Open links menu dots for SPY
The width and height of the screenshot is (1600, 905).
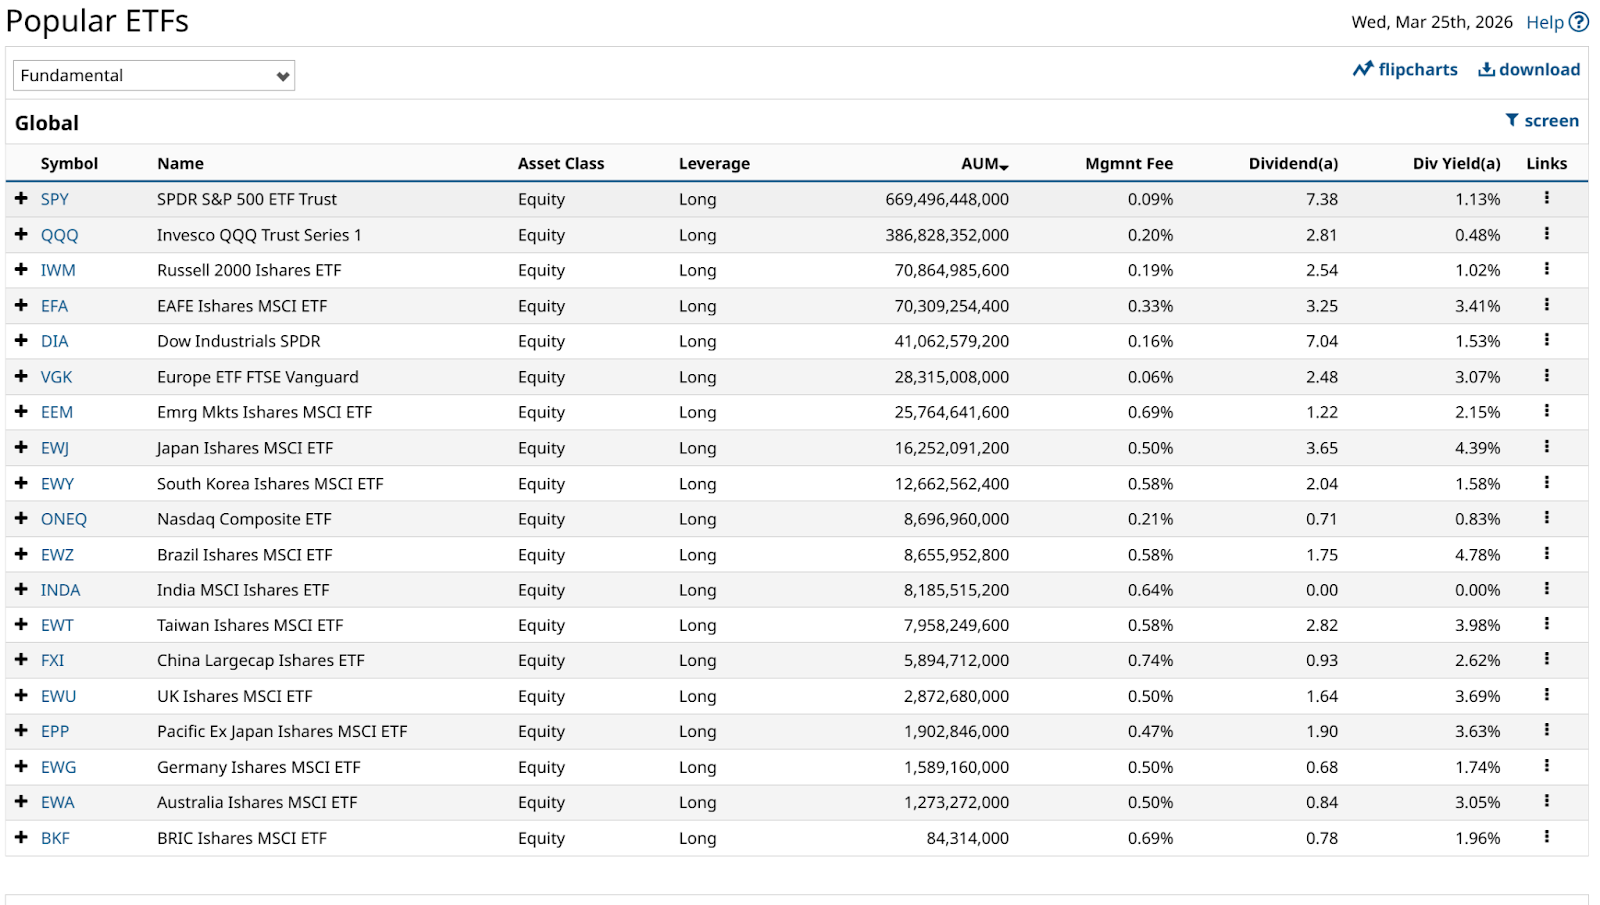point(1546,198)
